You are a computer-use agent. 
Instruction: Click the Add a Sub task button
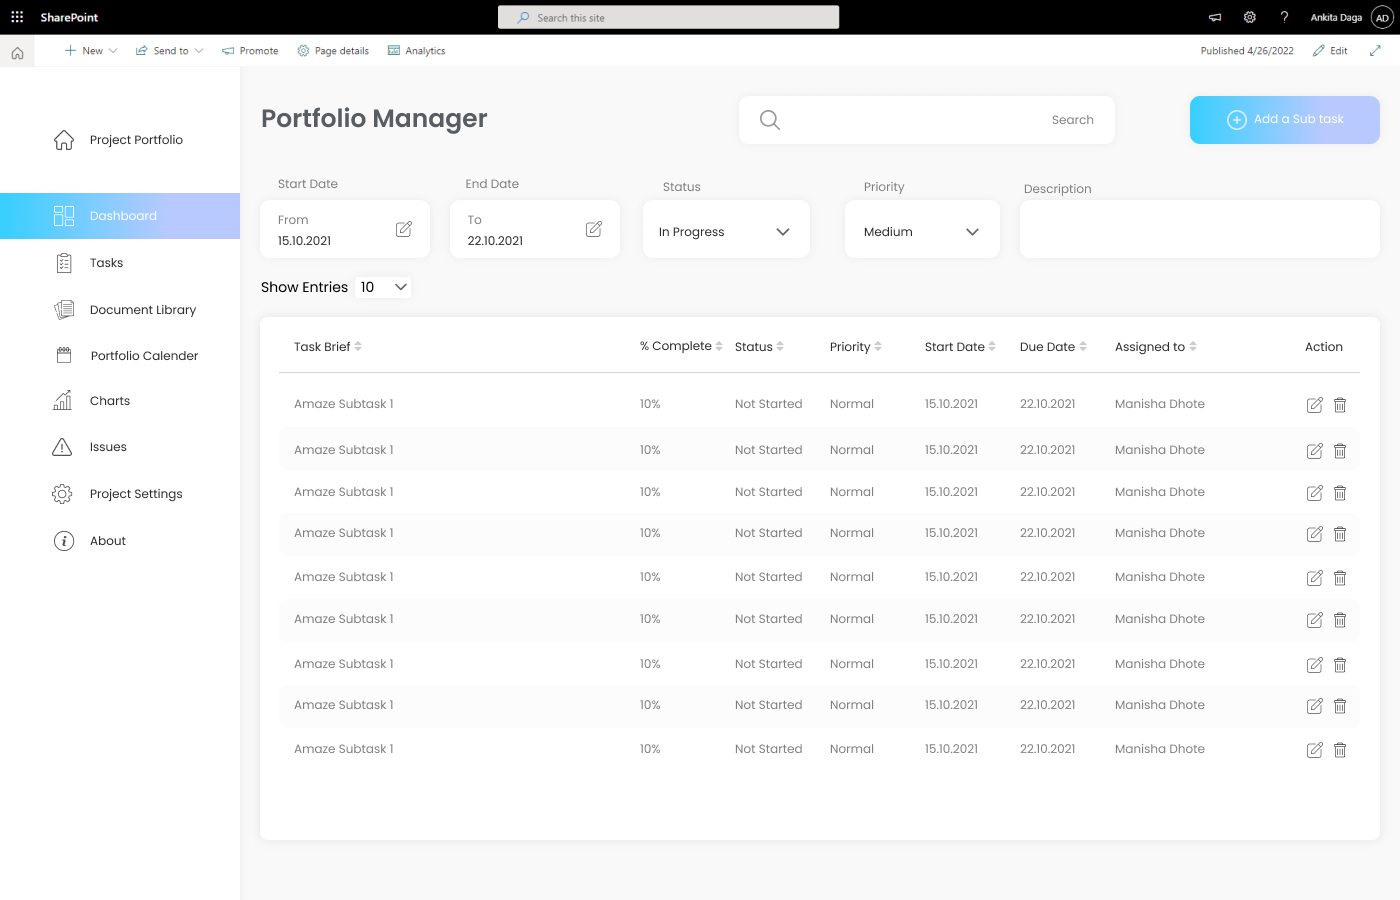click(1284, 120)
